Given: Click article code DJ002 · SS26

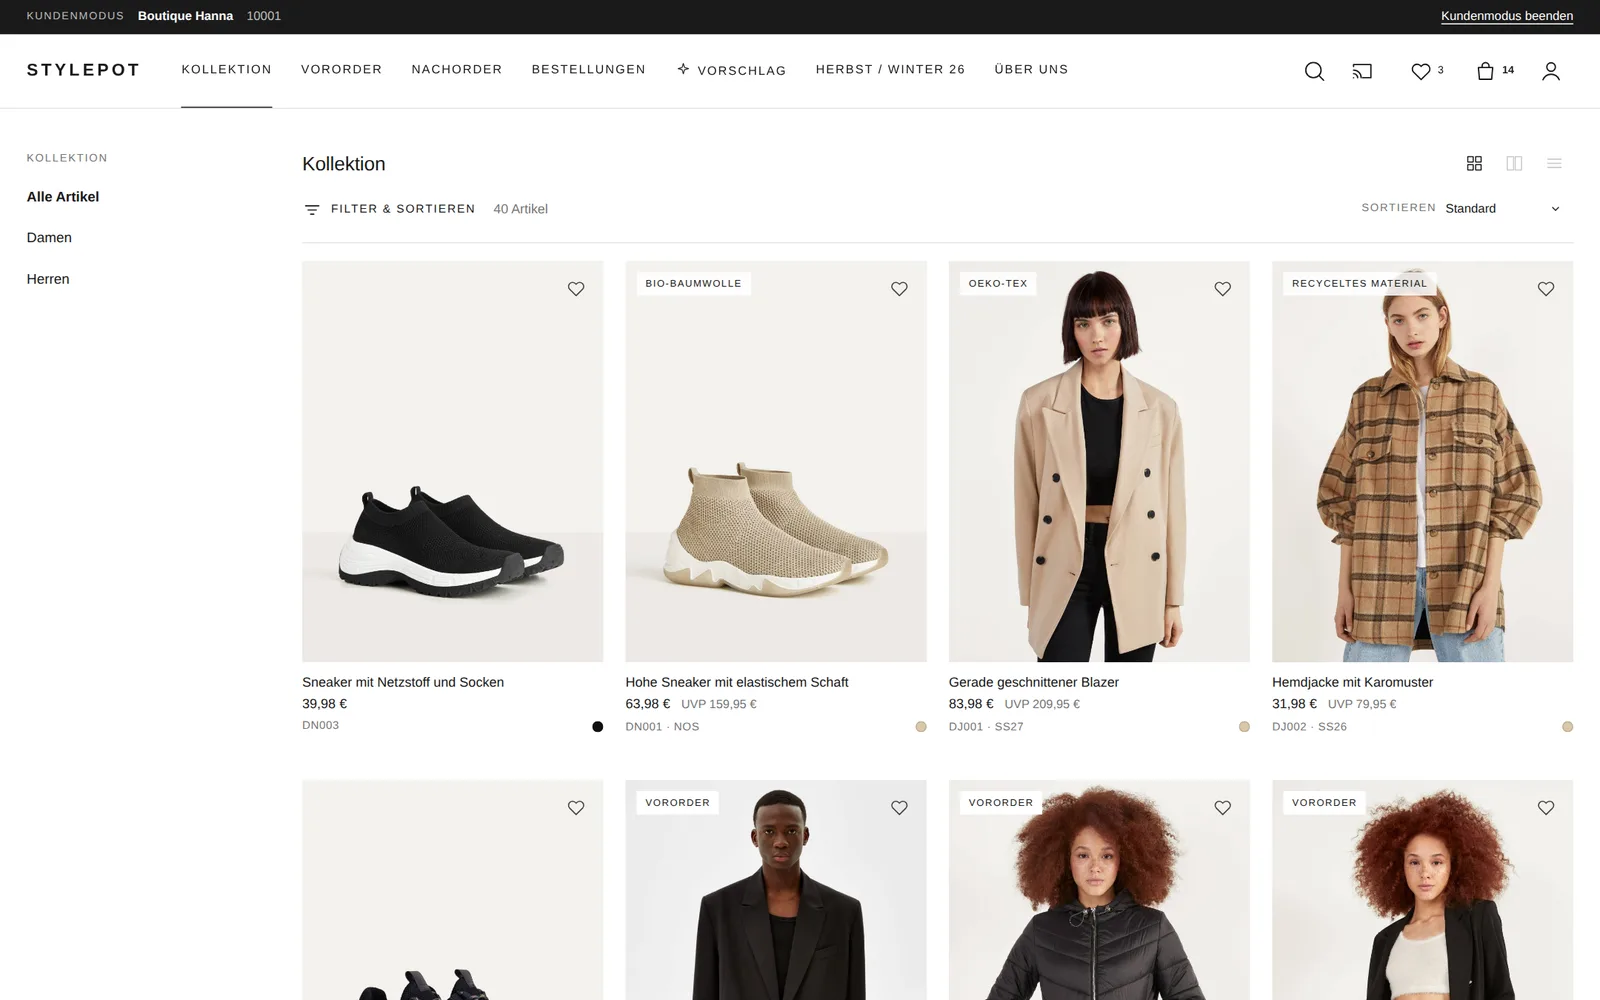Looking at the screenshot, I should 1309,727.
